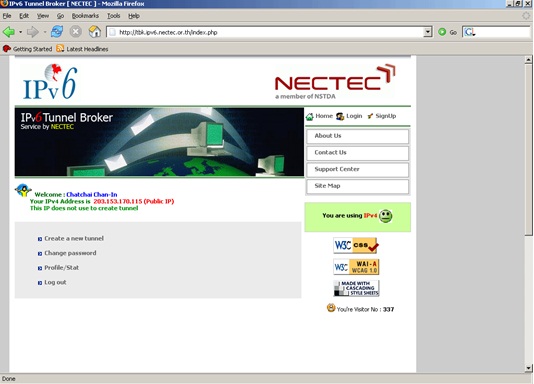Open the Support Center button
The image size is (534, 384).
pos(358,170)
